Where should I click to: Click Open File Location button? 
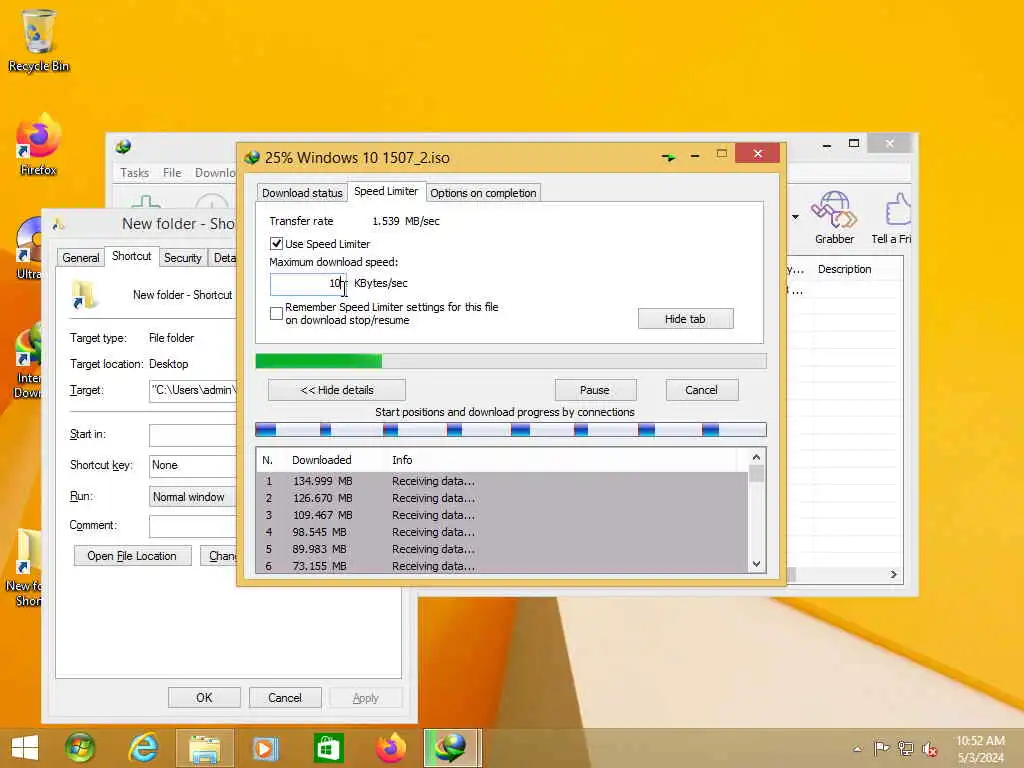coord(132,556)
